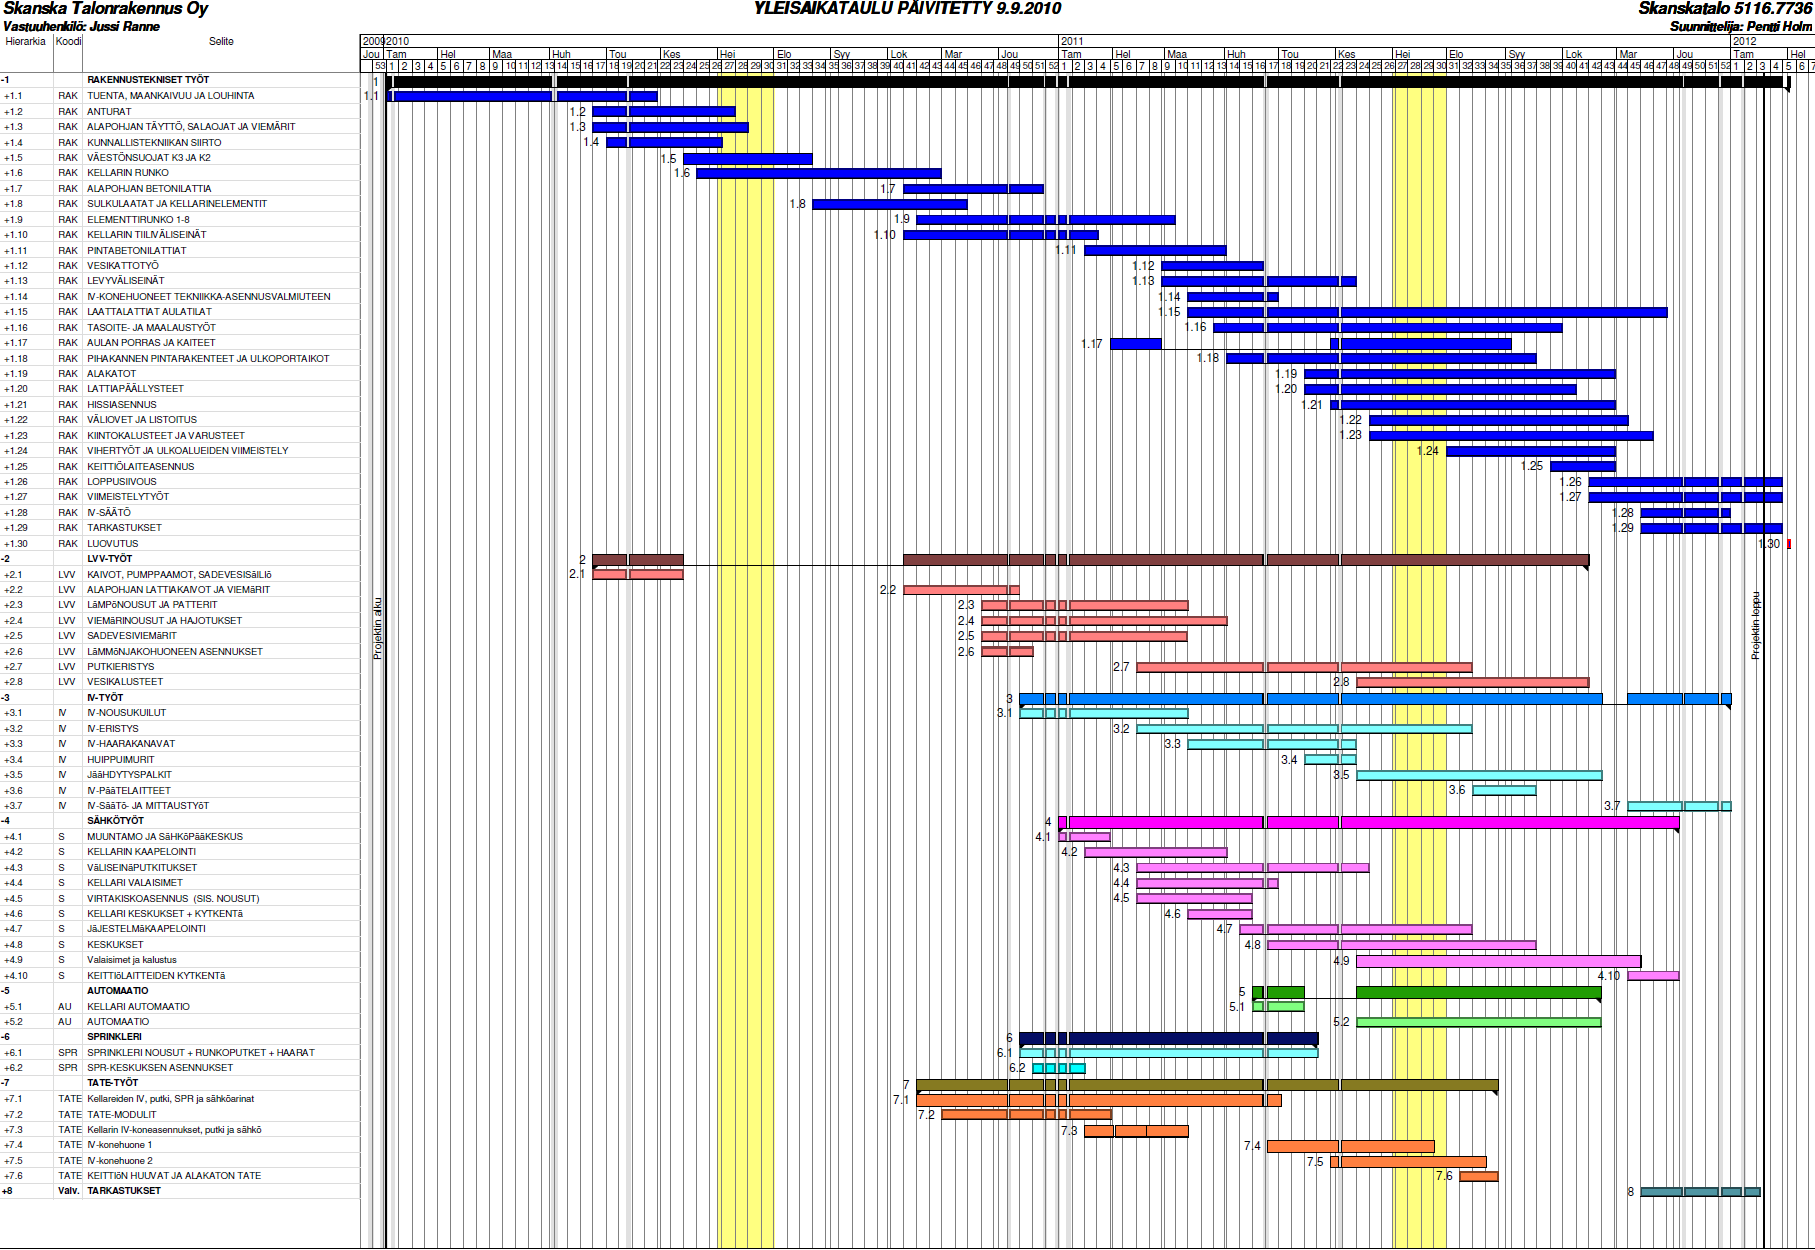Click the Projektin alku marker label
Viewport: 1815px width, 1250px height.
(378, 629)
